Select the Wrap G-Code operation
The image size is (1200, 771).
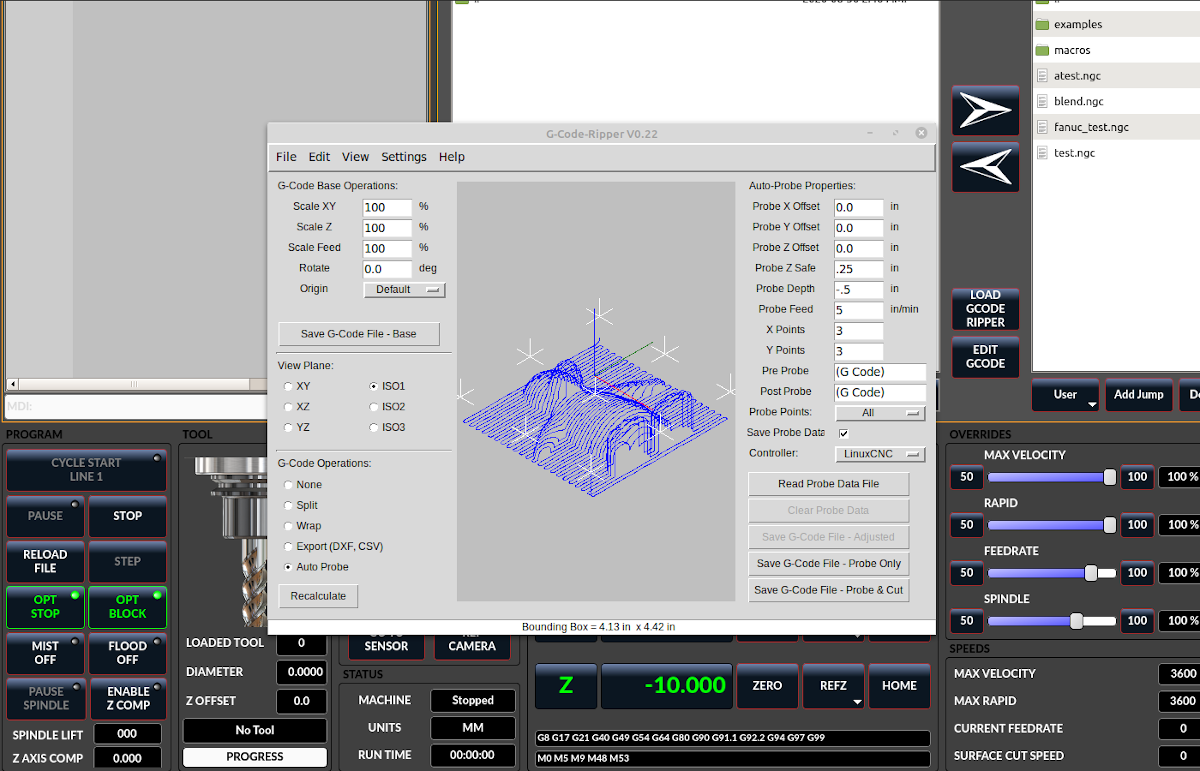(287, 525)
